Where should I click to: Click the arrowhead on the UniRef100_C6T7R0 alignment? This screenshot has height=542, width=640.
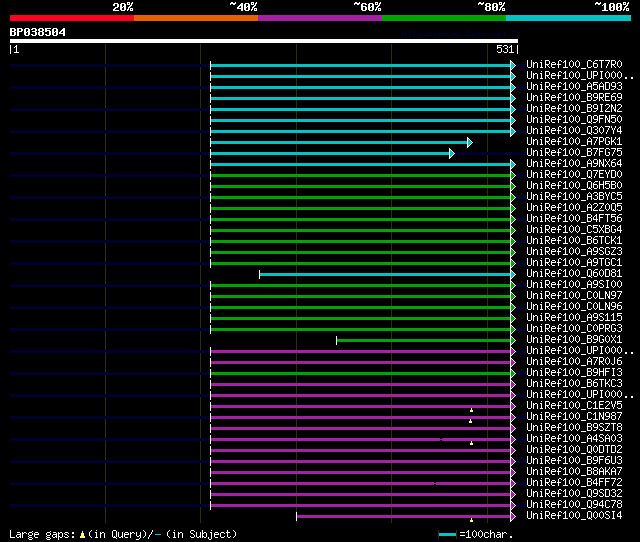[x=513, y=65]
